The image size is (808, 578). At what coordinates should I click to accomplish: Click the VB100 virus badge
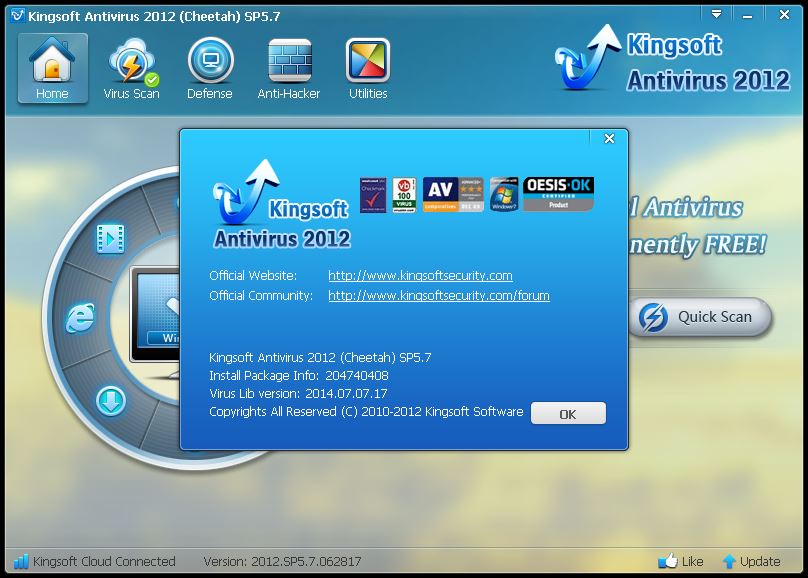(405, 195)
